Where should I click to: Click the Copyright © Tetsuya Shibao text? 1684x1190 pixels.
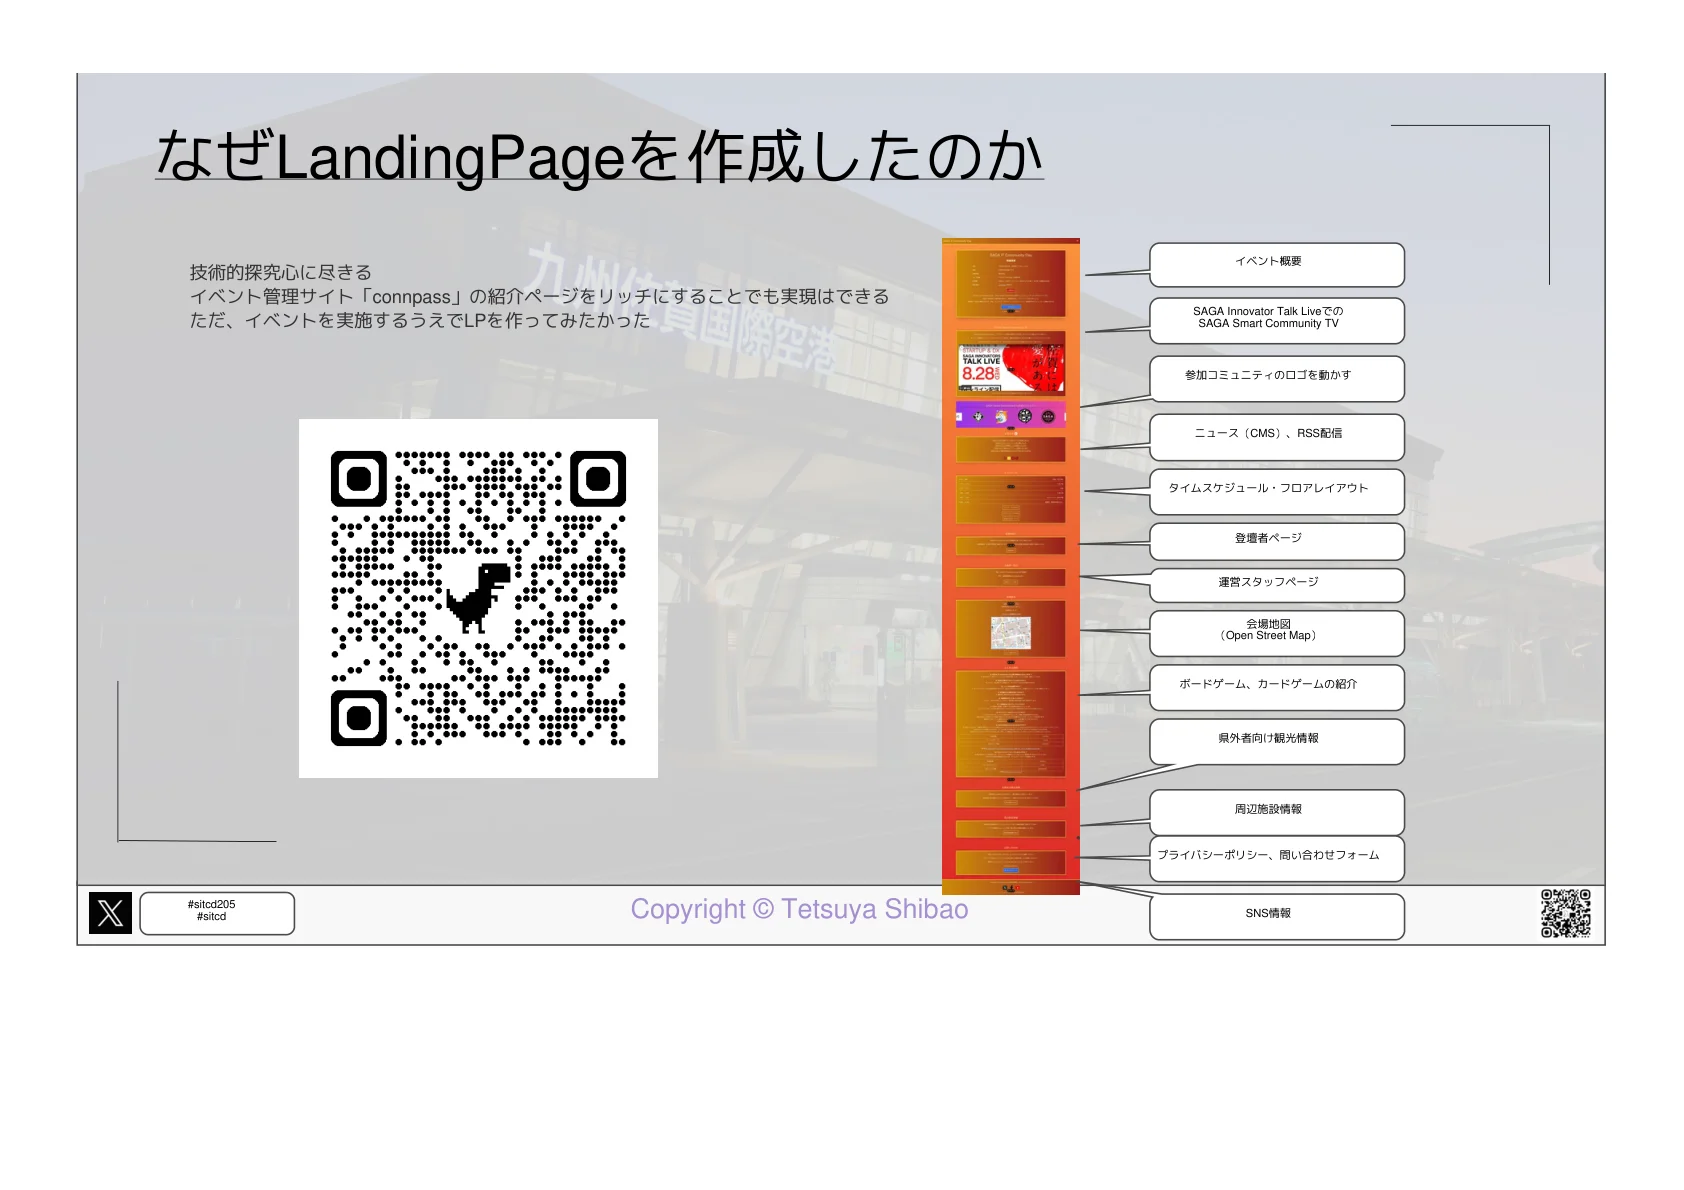tap(799, 909)
